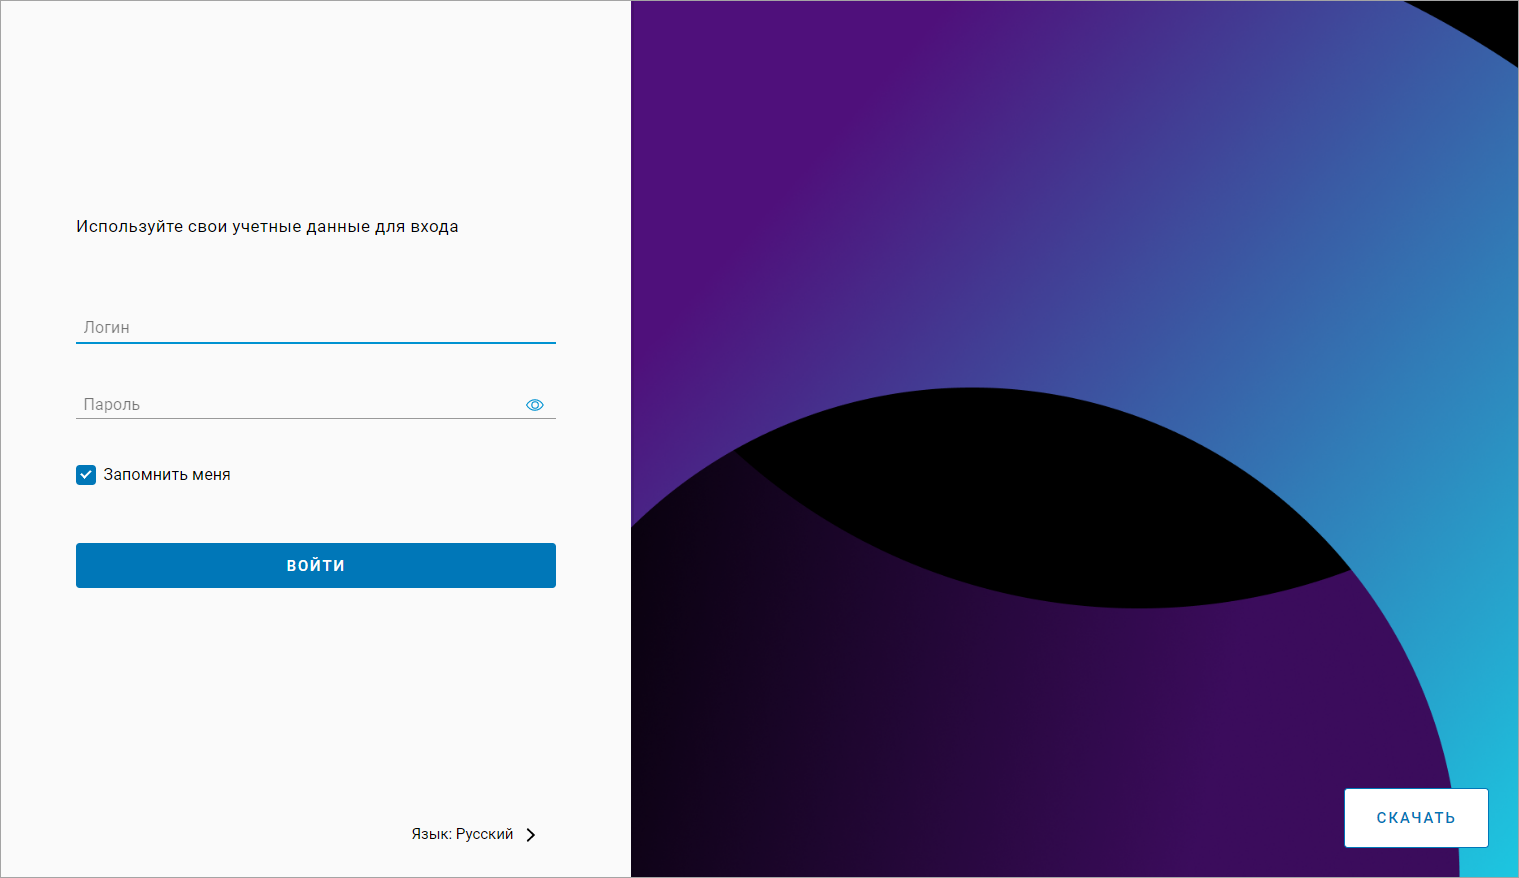This screenshot has height=878, width=1519.
Task: Click the Логин placeholder text
Action: 107,327
